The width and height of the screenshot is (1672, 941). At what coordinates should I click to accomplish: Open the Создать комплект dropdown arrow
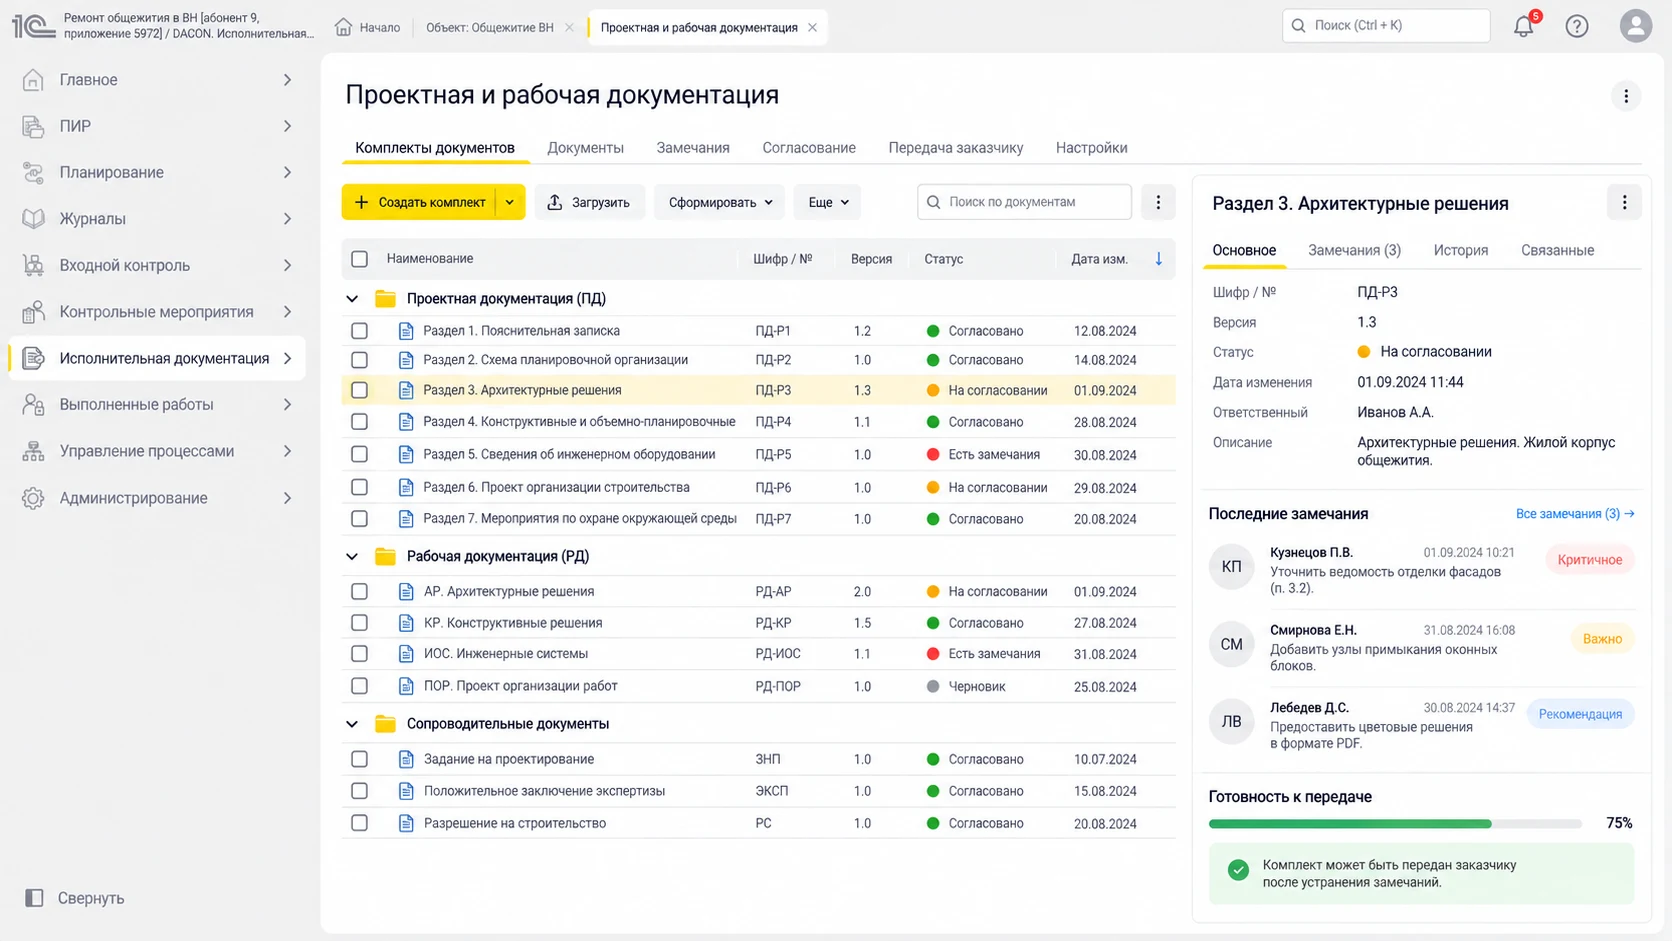click(x=510, y=202)
